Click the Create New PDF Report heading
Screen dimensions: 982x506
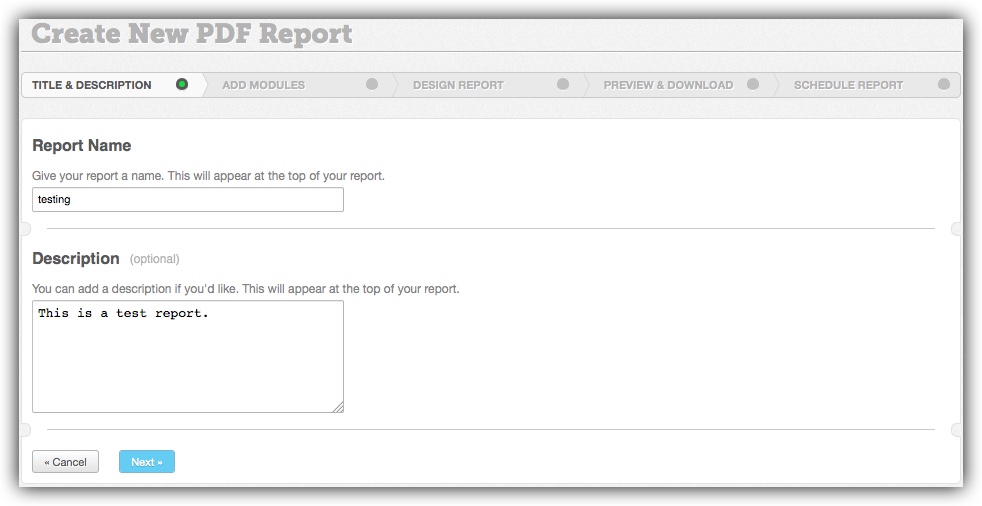click(192, 34)
